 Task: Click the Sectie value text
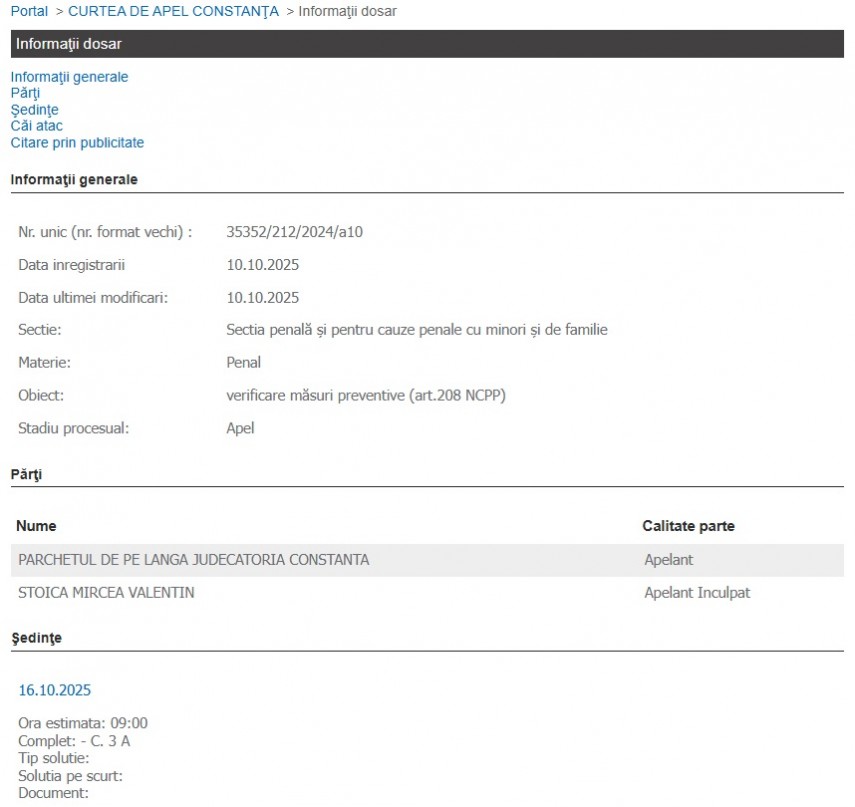[x=417, y=330]
